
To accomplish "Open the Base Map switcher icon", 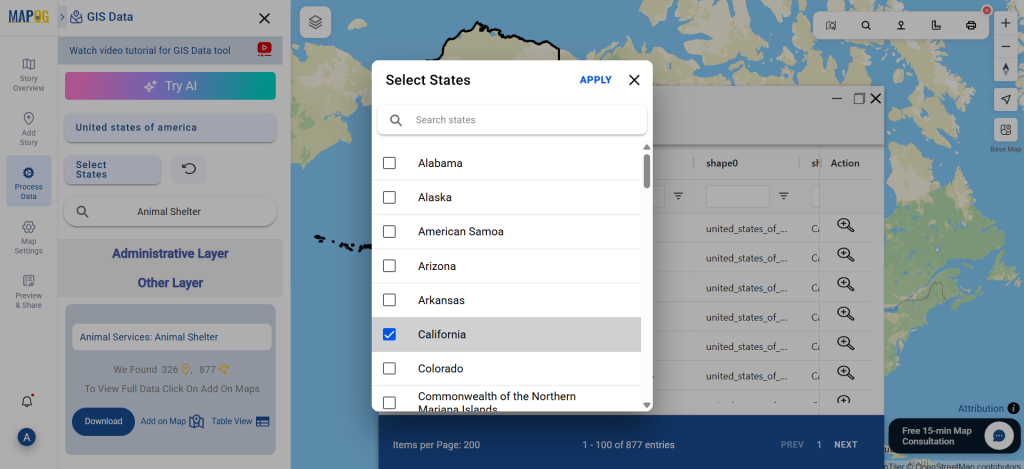I will tap(1006, 129).
